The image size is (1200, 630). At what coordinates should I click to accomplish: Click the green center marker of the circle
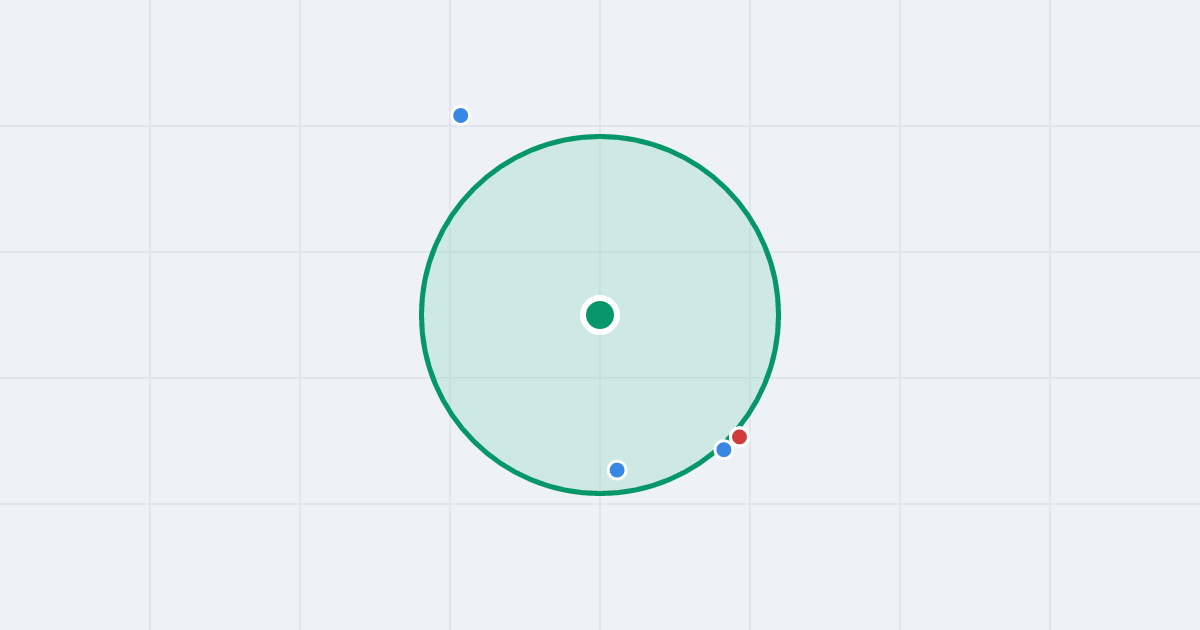pyautogui.click(x=600, y=315)
